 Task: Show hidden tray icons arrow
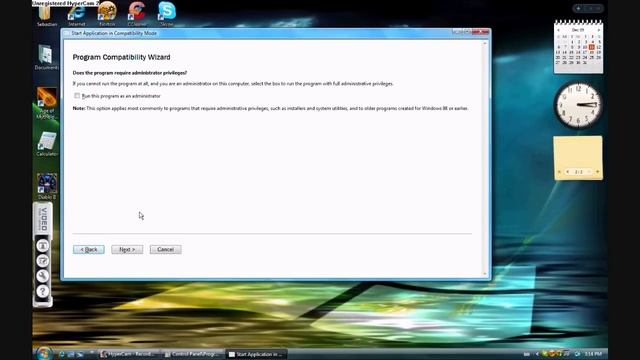[x=537, y=354]
